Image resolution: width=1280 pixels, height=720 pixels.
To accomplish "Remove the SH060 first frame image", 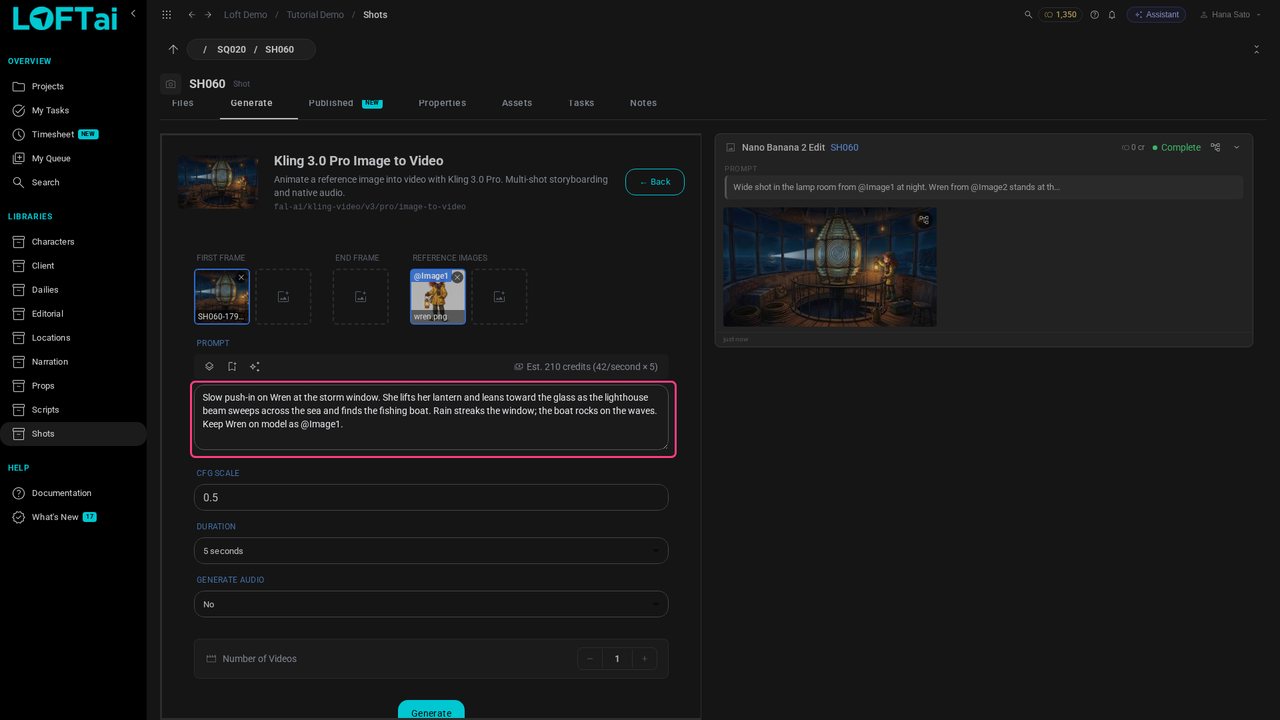I will 241,277.
